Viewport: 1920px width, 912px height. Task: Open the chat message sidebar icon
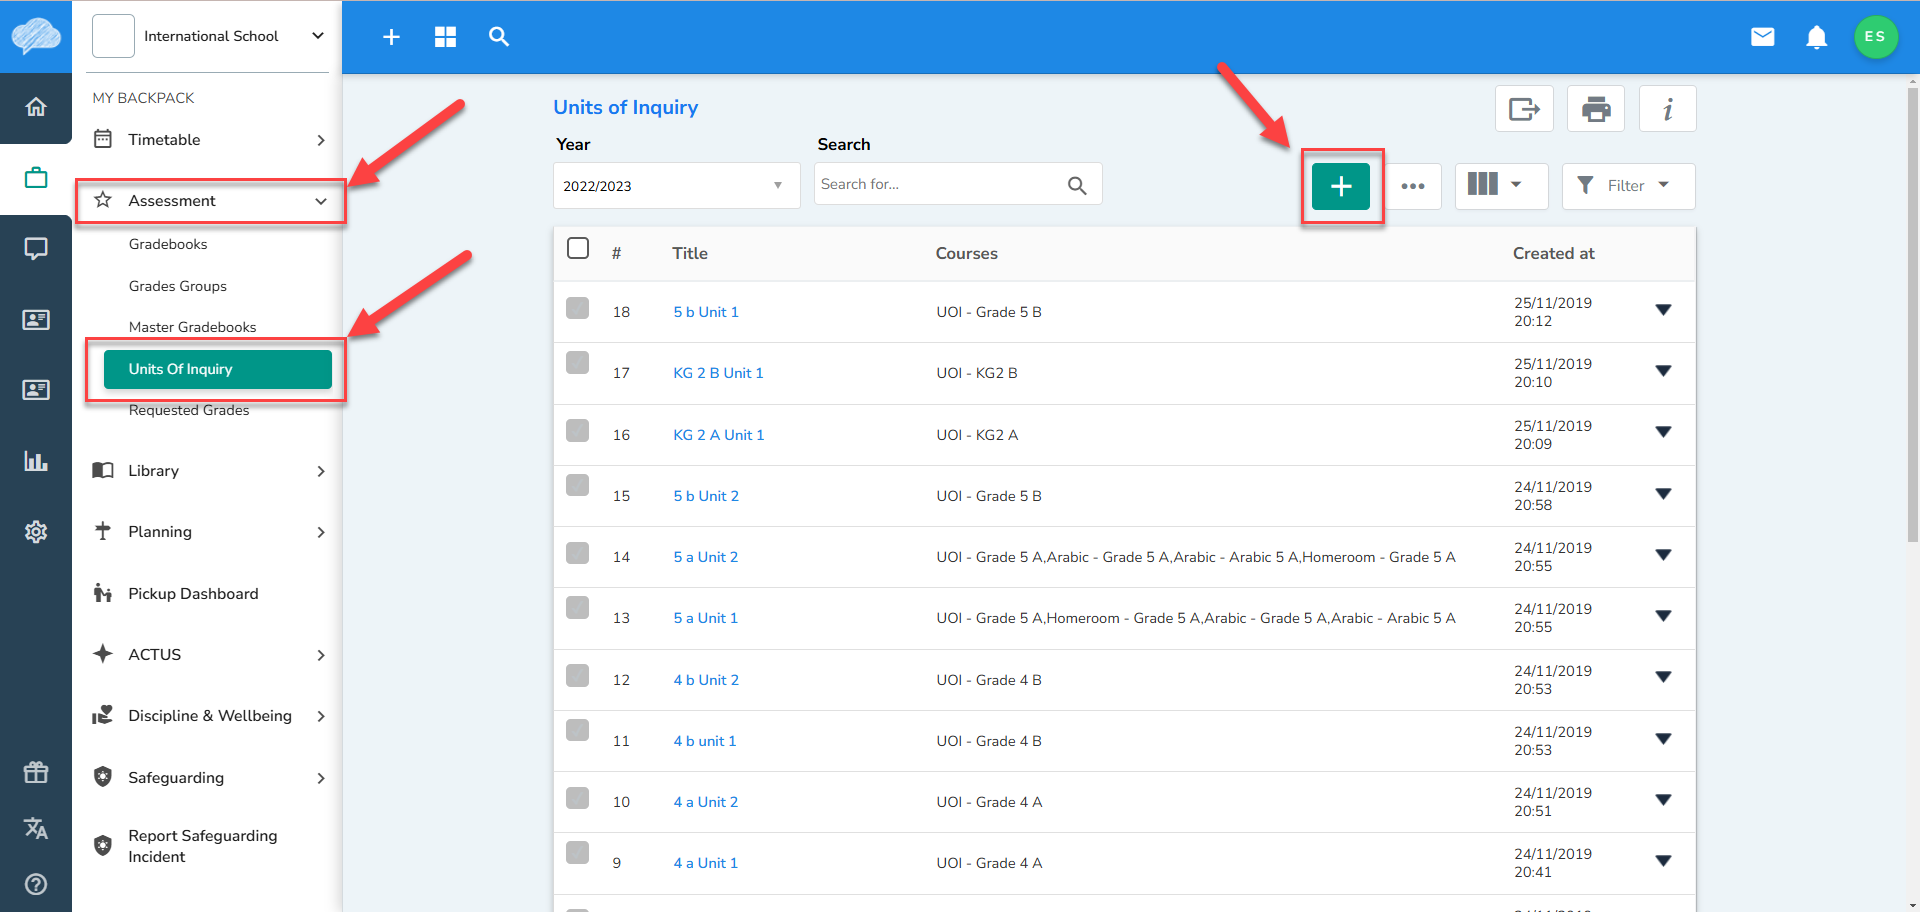point(36,249)
